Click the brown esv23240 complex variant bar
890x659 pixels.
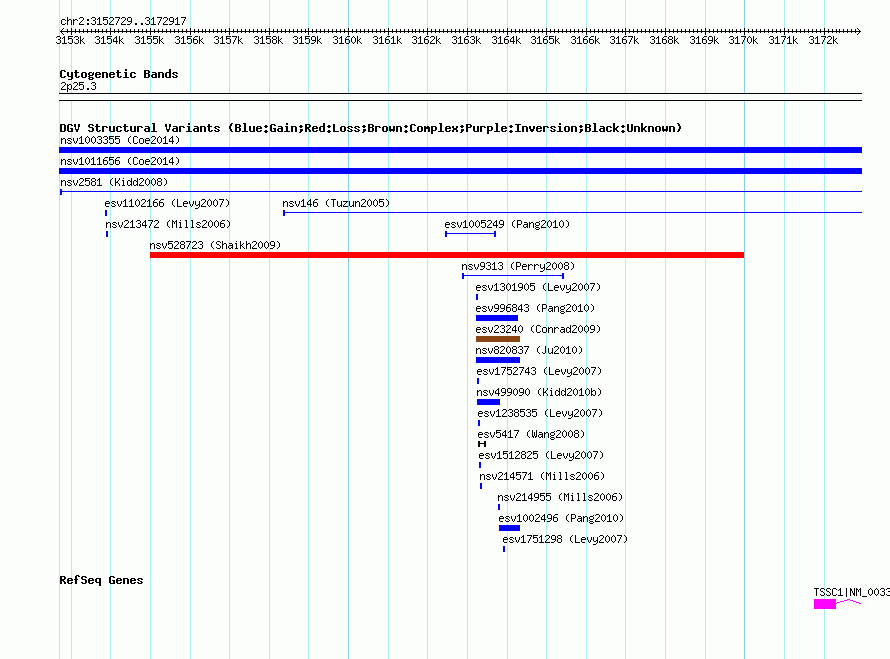[497, 339]
